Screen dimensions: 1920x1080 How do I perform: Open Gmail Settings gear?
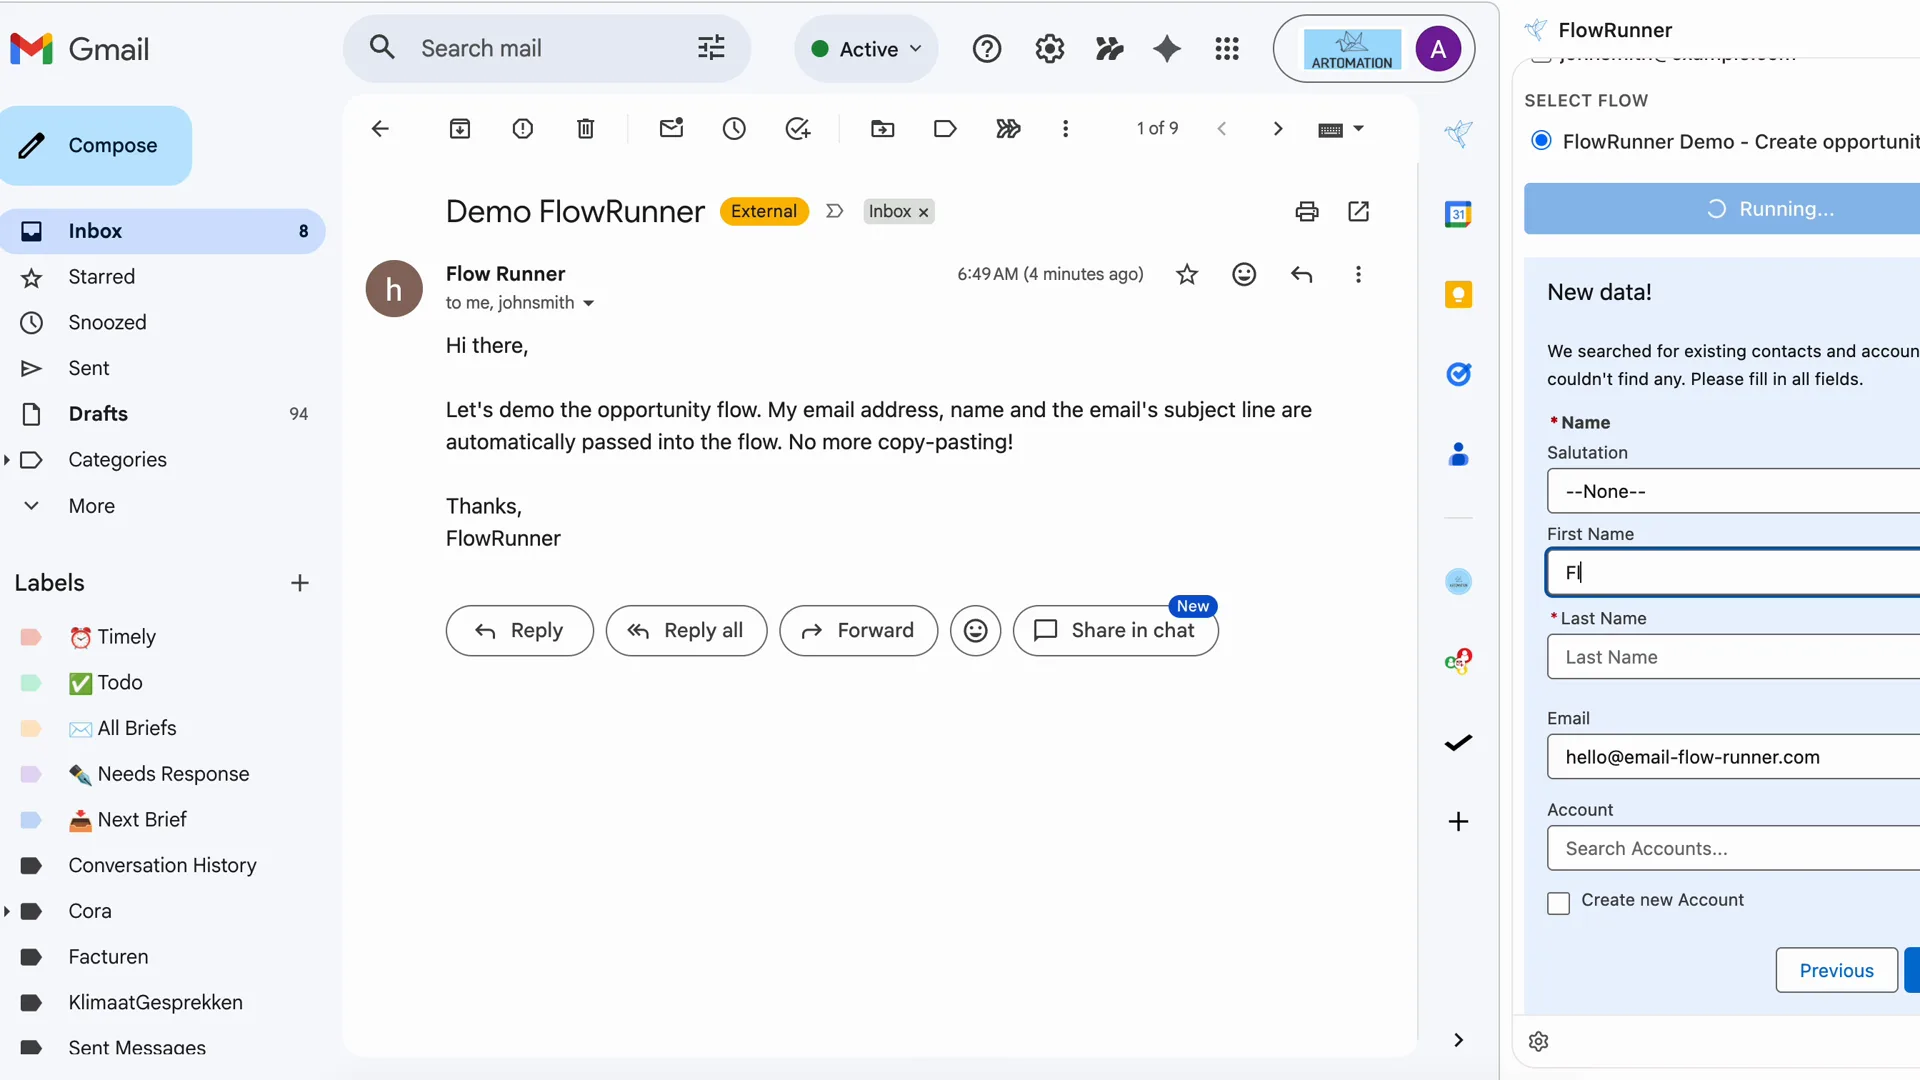pos(1049,48)
